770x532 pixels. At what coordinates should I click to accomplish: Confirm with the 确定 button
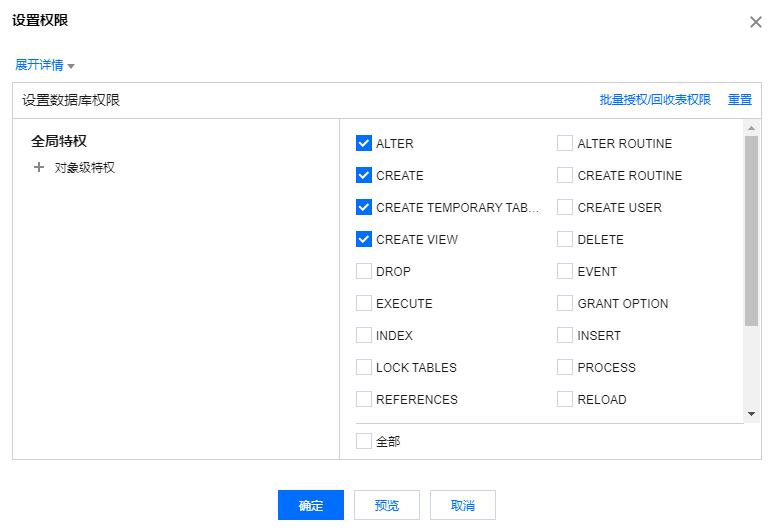coord(311,505)
